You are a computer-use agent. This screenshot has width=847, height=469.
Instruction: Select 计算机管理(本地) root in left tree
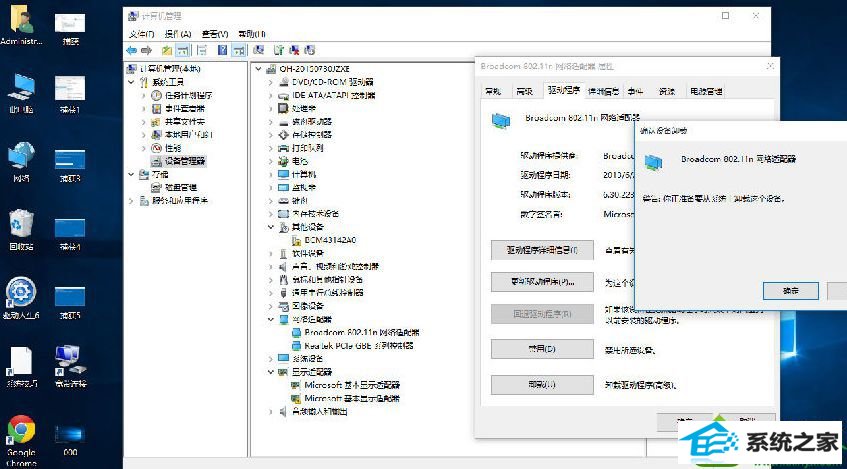pyautogui.click(x=170, y=69)
